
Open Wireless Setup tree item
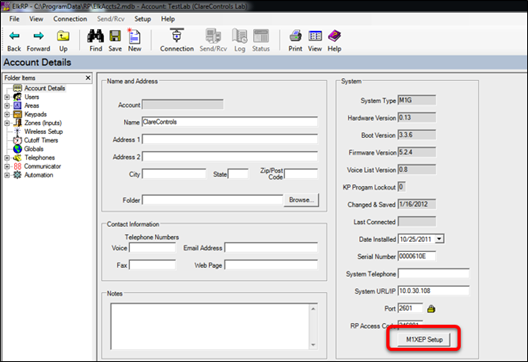pos(43,132)
